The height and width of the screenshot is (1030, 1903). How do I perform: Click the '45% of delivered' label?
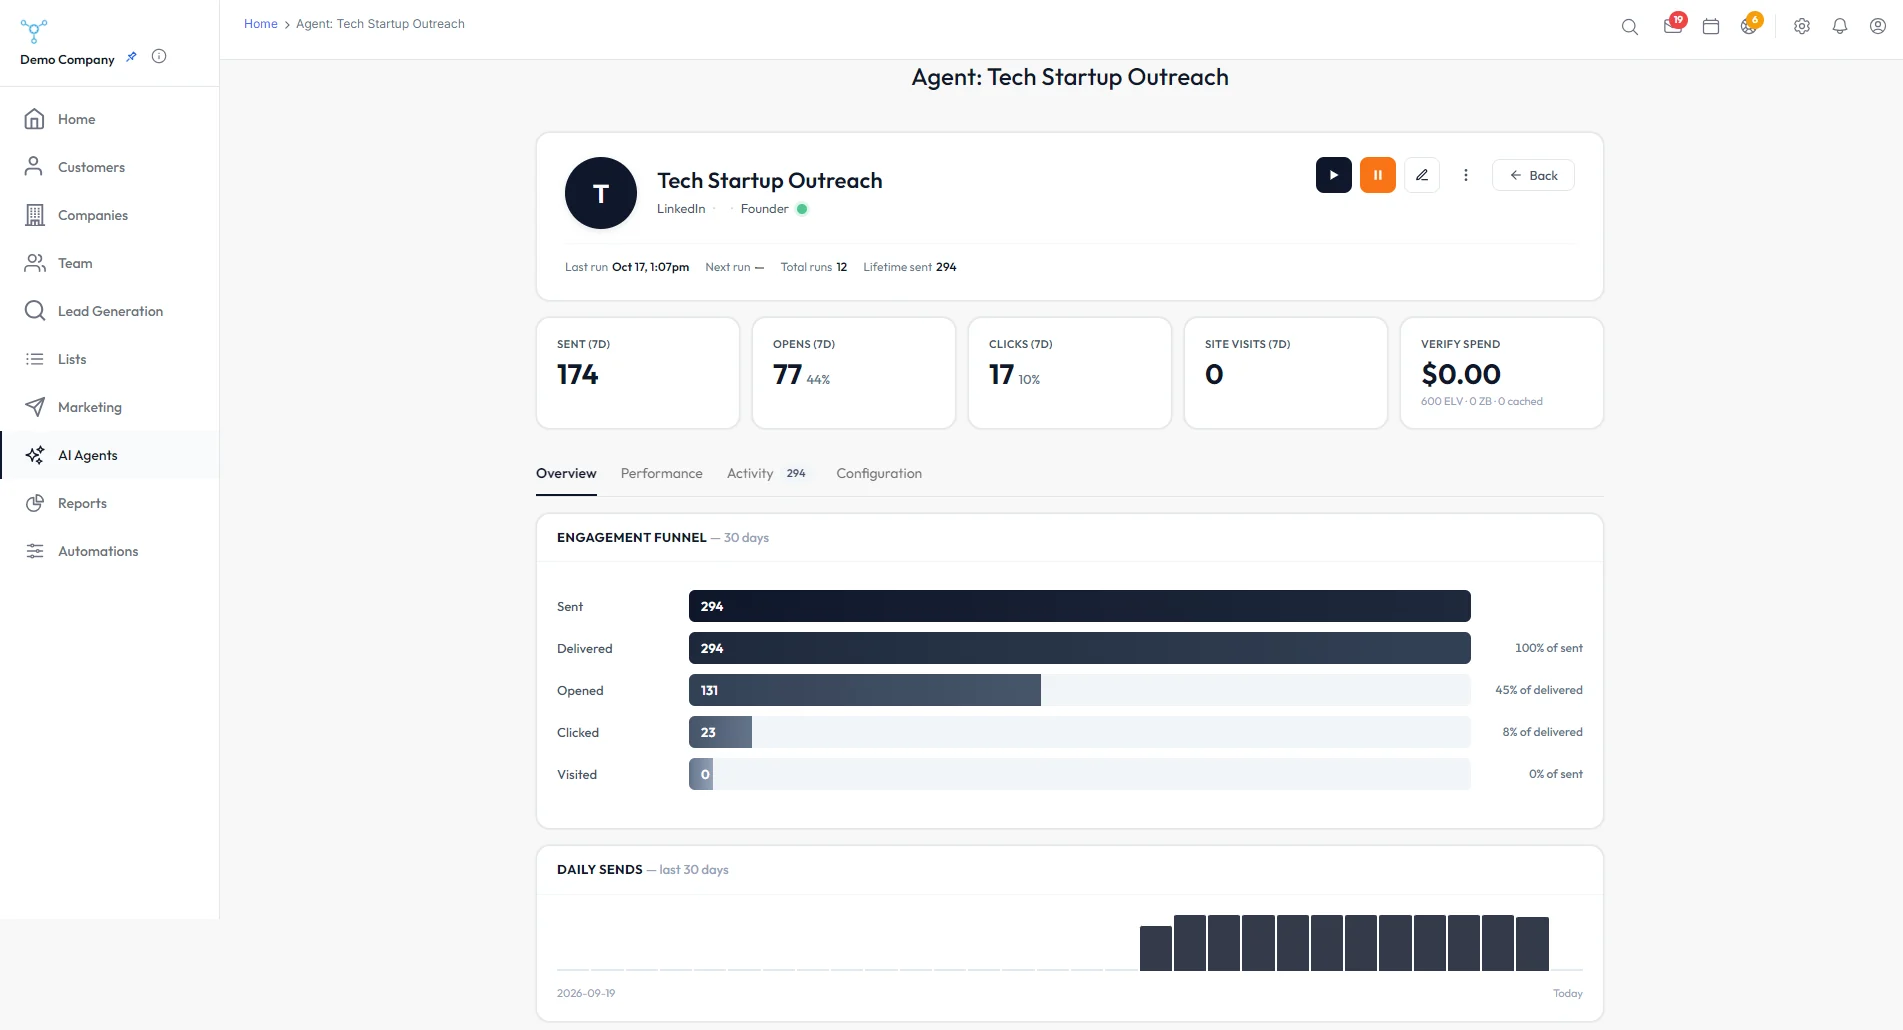click(x=1538, y=690)
